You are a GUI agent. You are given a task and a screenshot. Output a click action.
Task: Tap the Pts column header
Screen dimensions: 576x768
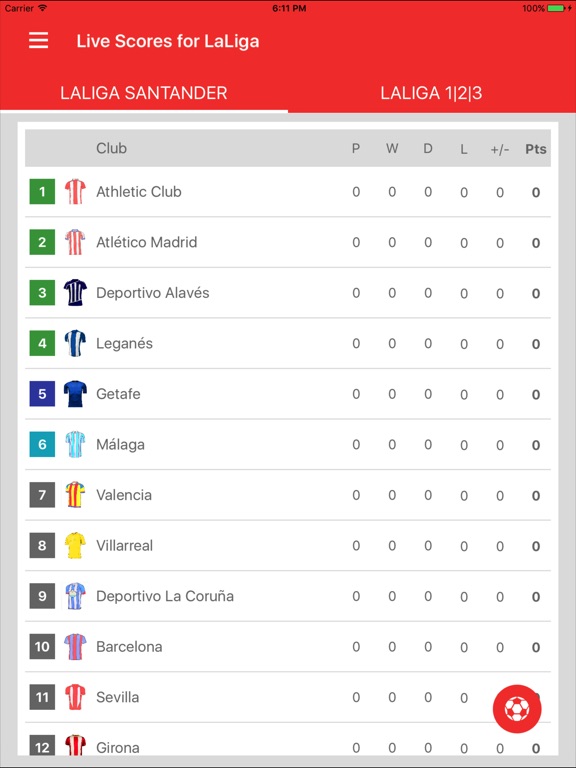pos(535,149)
